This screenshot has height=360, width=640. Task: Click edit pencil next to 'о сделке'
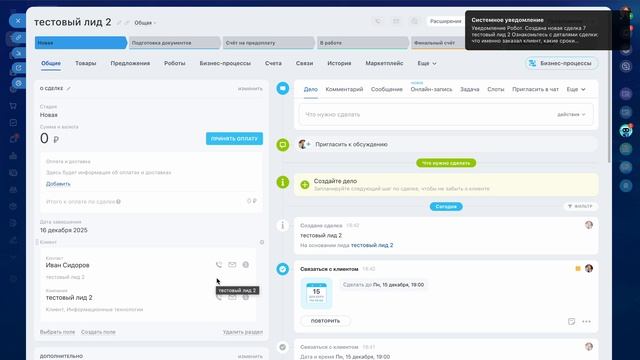(x=69, y=88)
